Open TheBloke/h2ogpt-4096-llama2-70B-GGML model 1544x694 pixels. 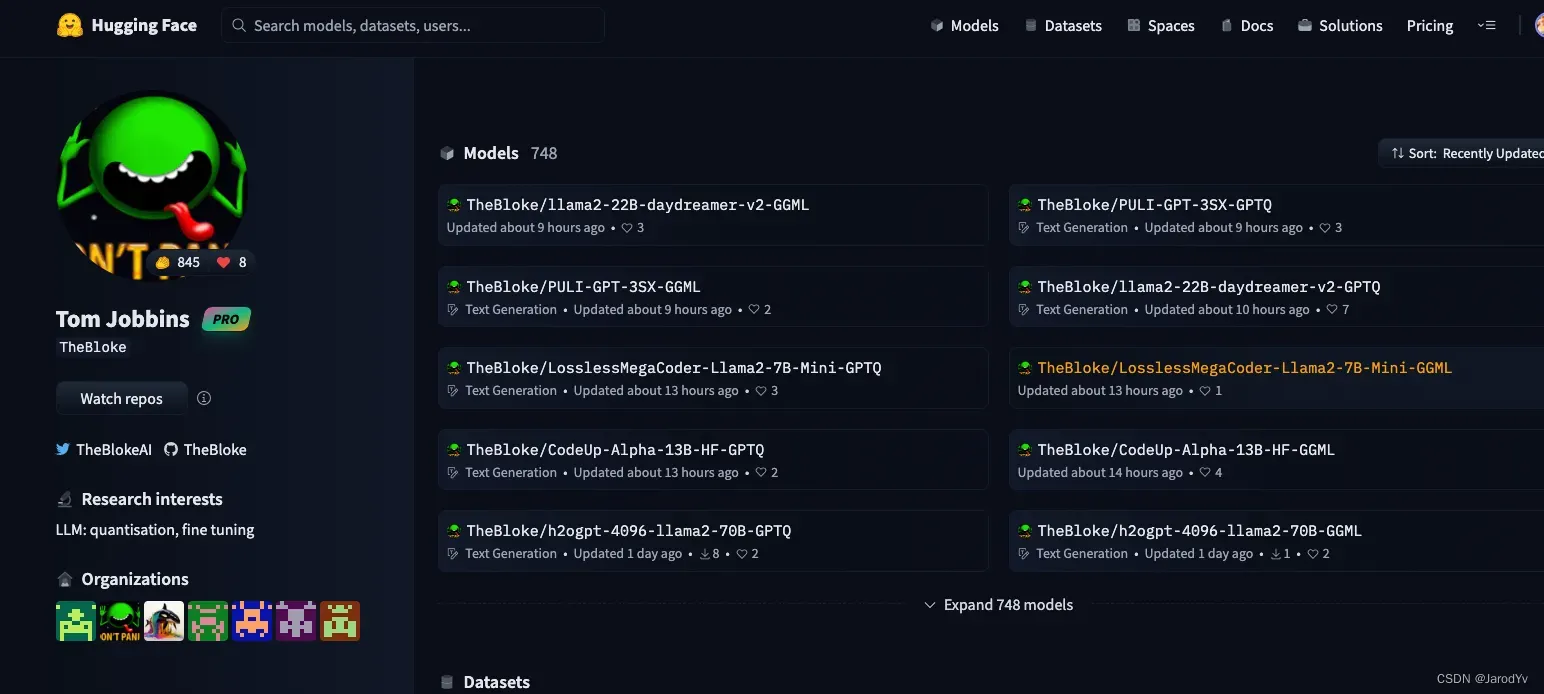click(x=1276, y=540)
